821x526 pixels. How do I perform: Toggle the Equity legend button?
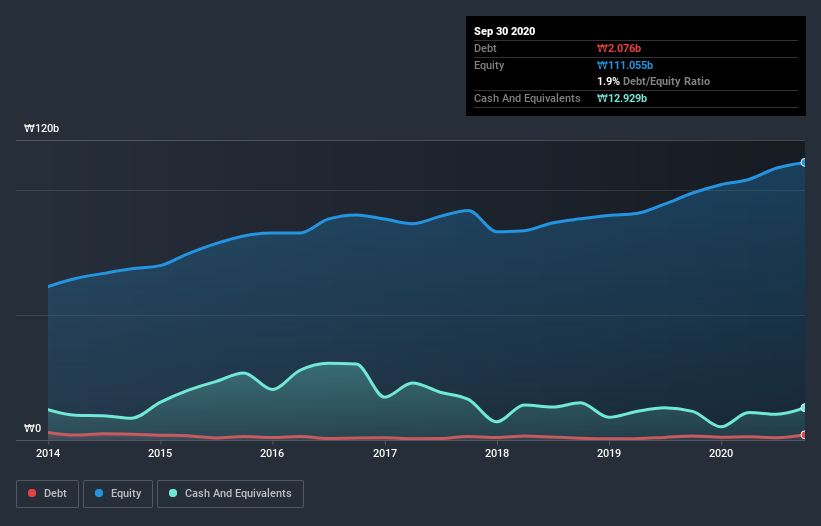click(118, 494)
